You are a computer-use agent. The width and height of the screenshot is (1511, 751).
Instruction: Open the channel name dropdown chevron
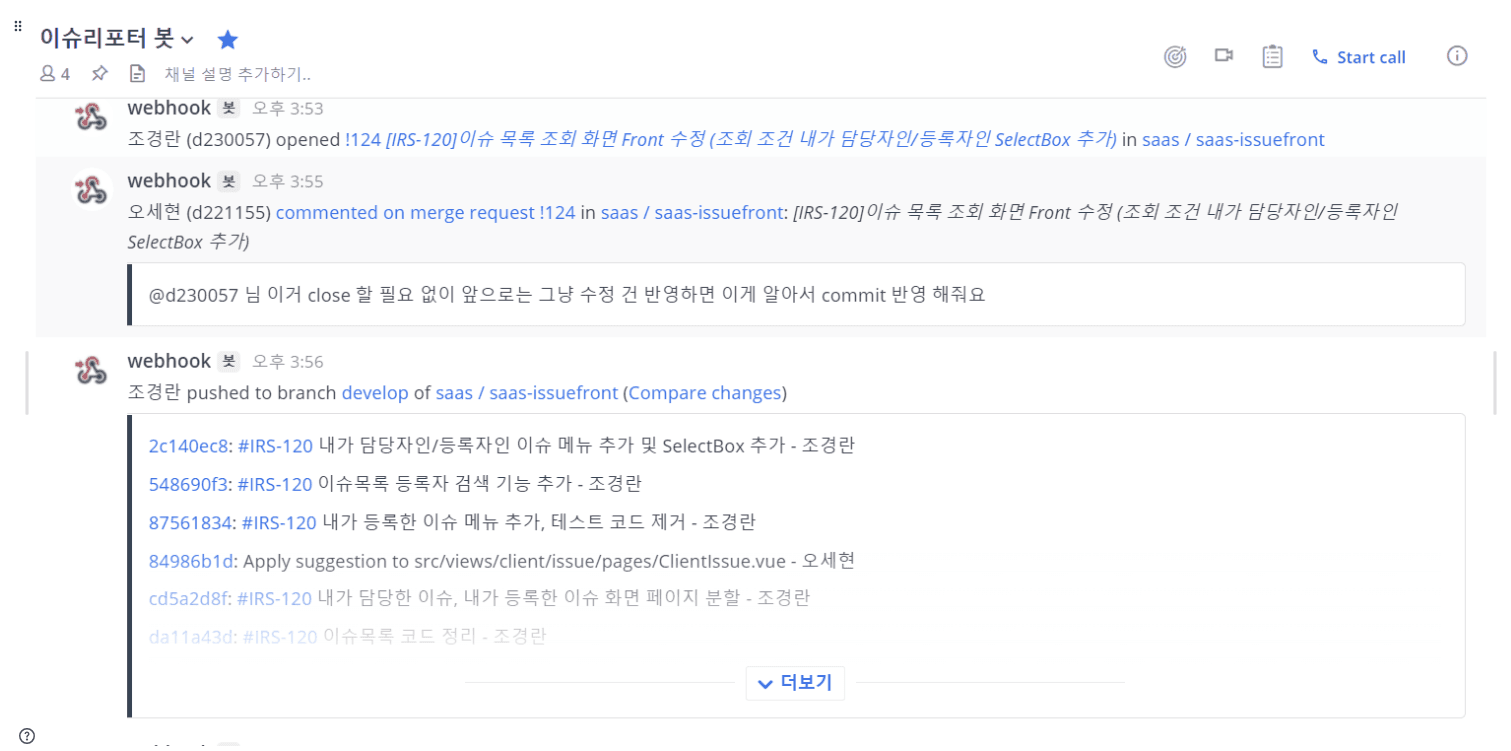[x=187, y=40]
